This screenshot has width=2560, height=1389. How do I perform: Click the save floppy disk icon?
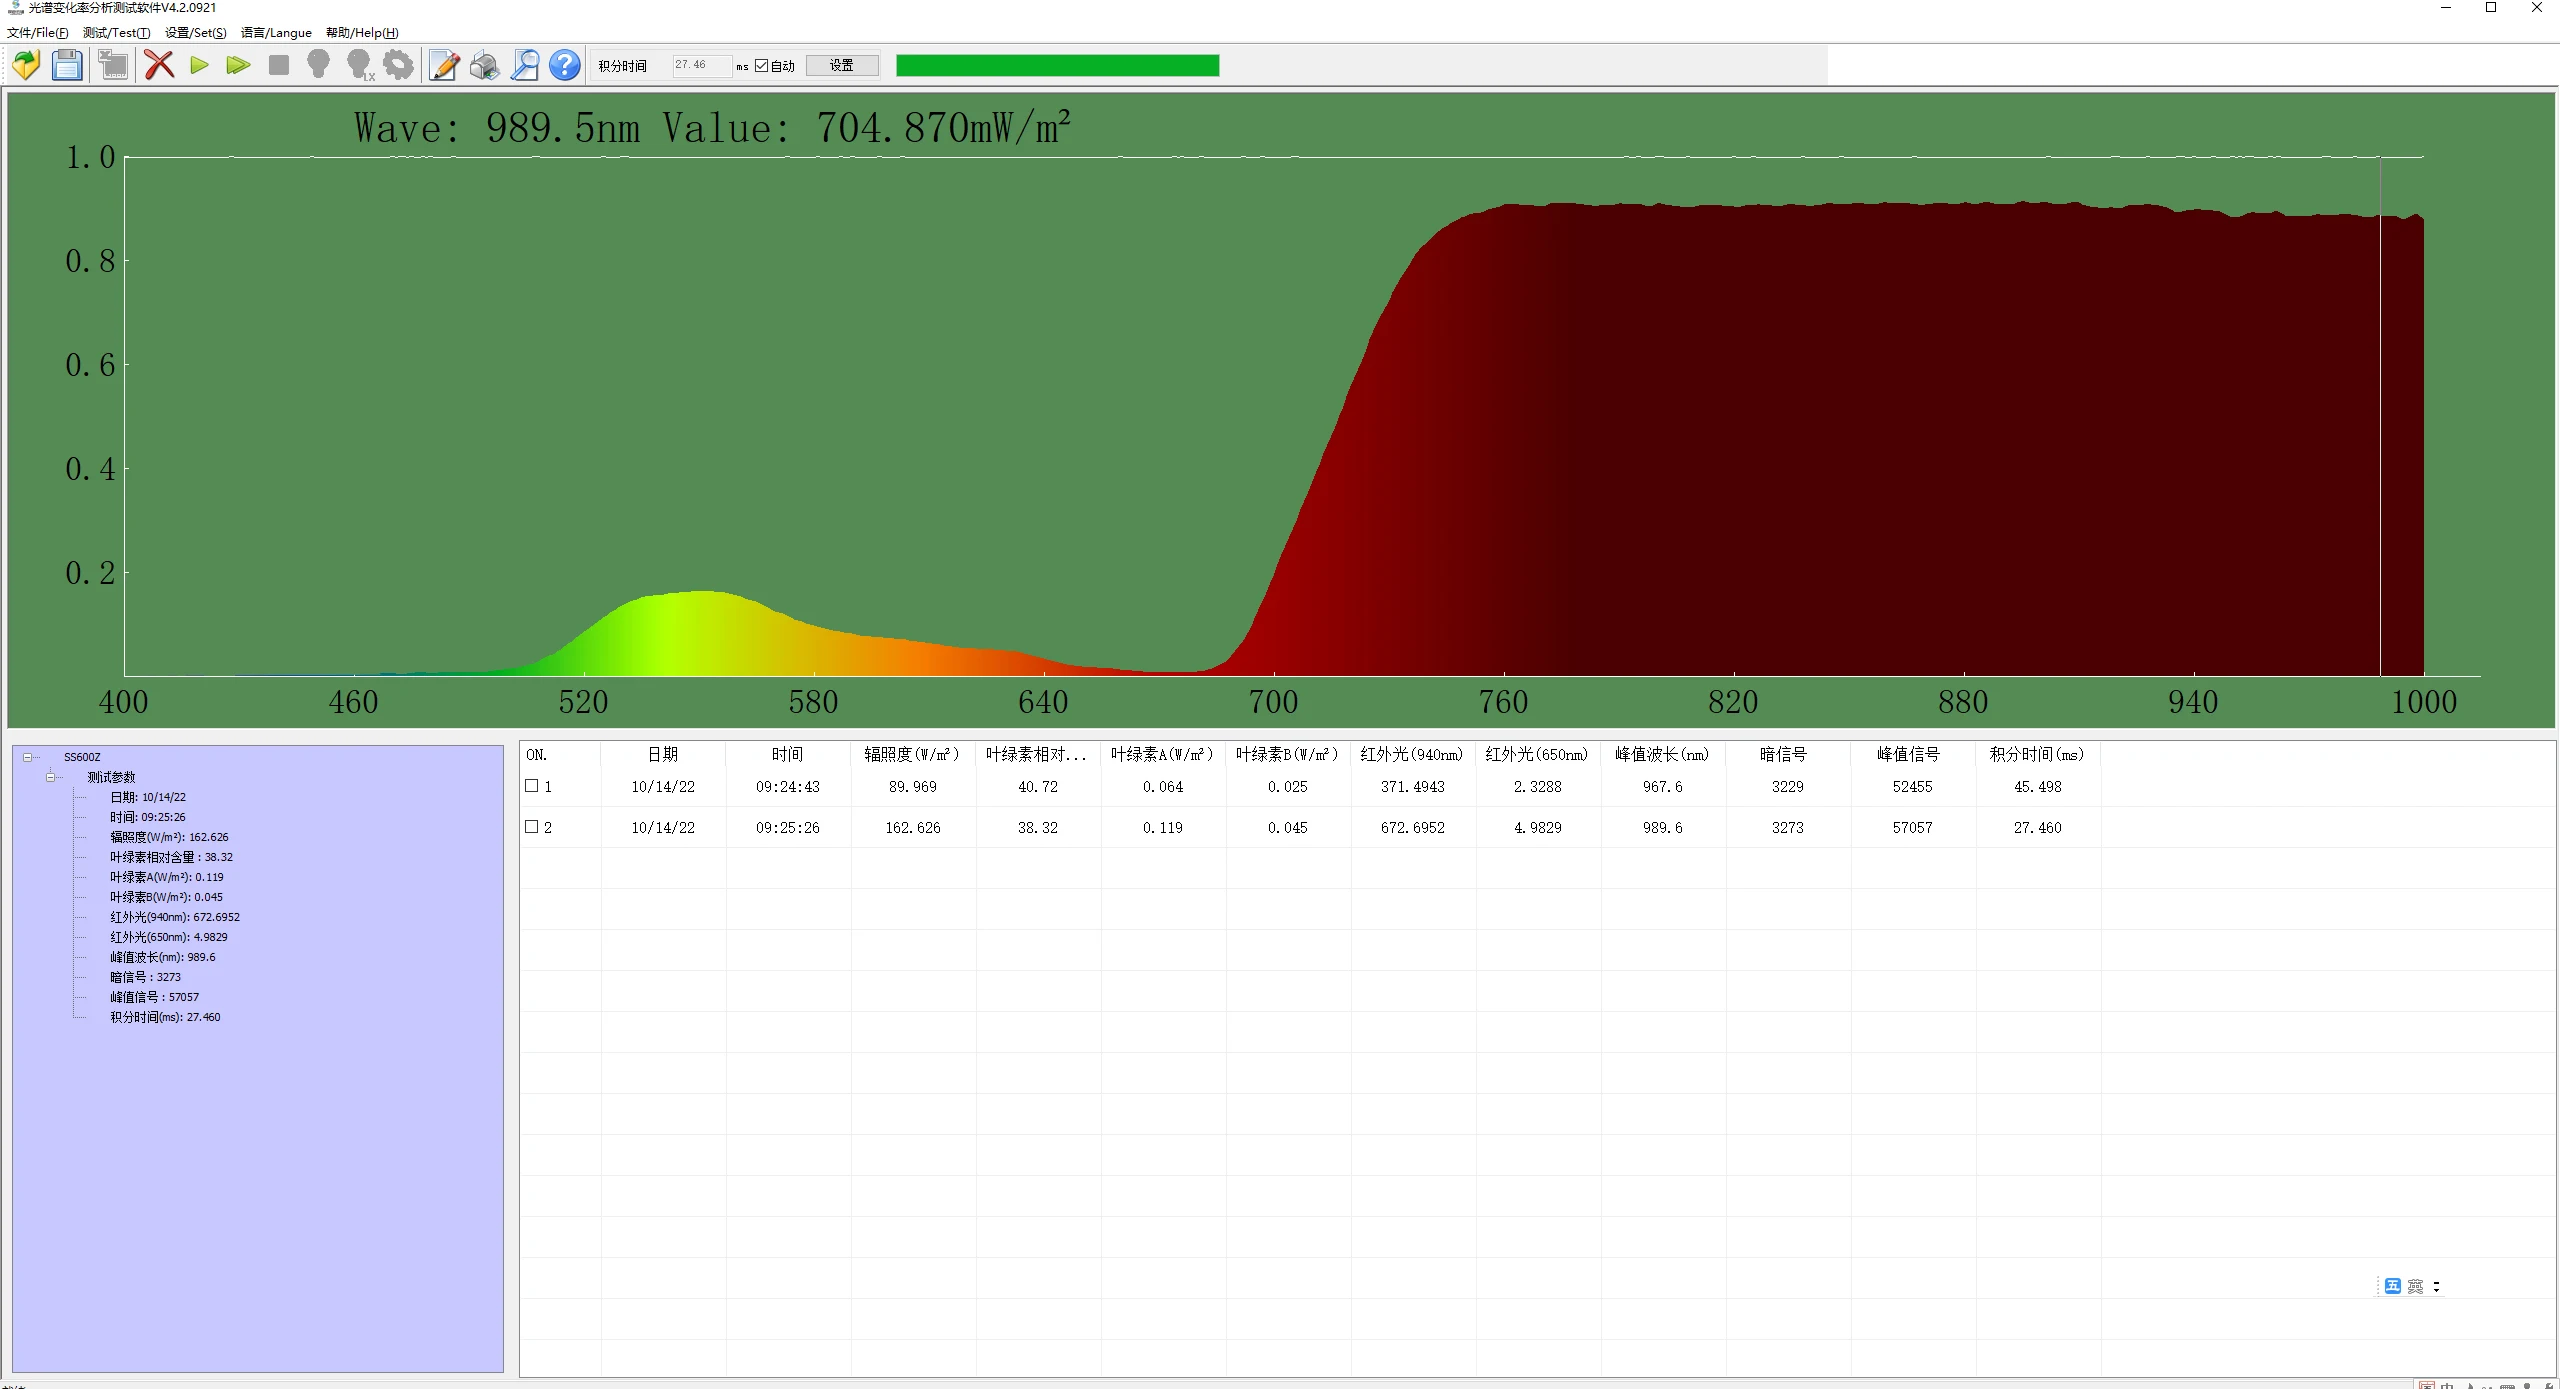[x=67, y=65]
